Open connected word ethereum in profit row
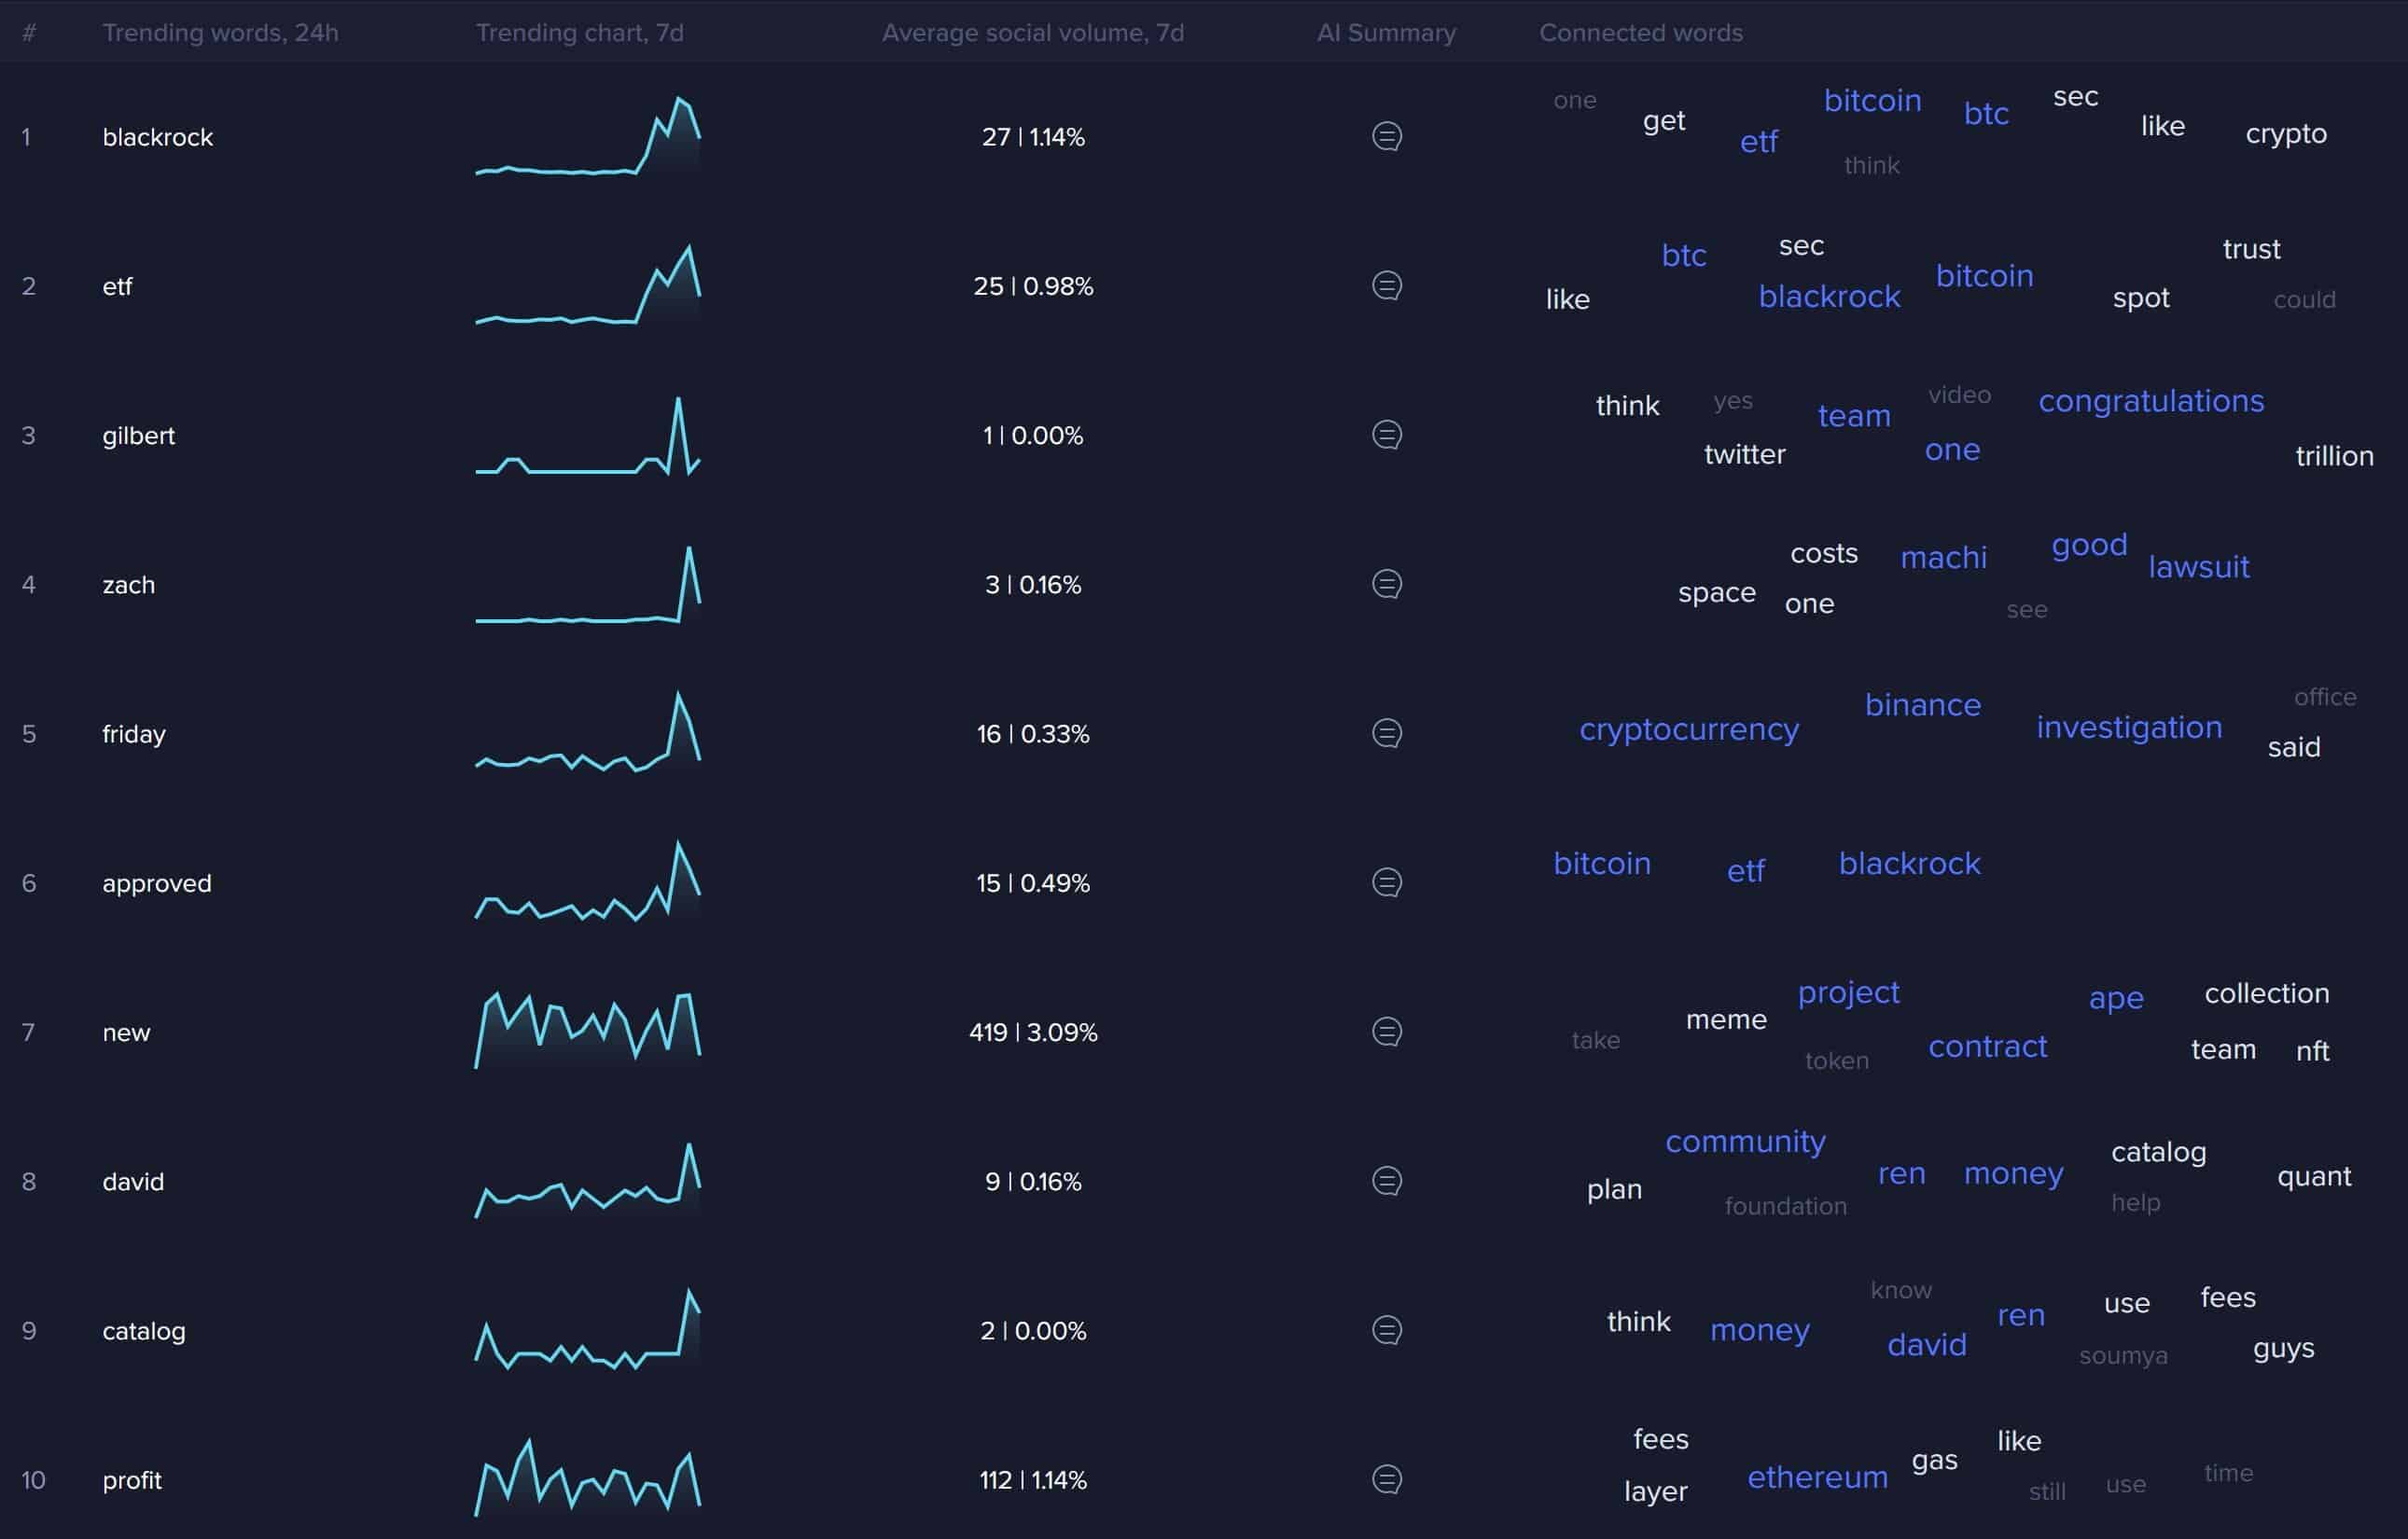The width and height of the screenshot is (2408, 1539). (x=1817, y=1477)
